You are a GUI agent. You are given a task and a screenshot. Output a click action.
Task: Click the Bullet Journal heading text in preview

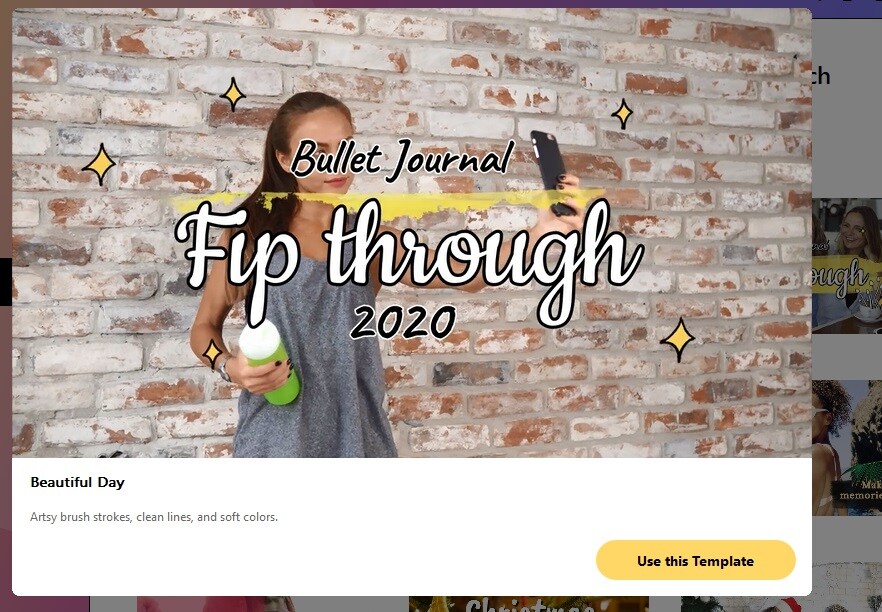[x=402, y=158]
